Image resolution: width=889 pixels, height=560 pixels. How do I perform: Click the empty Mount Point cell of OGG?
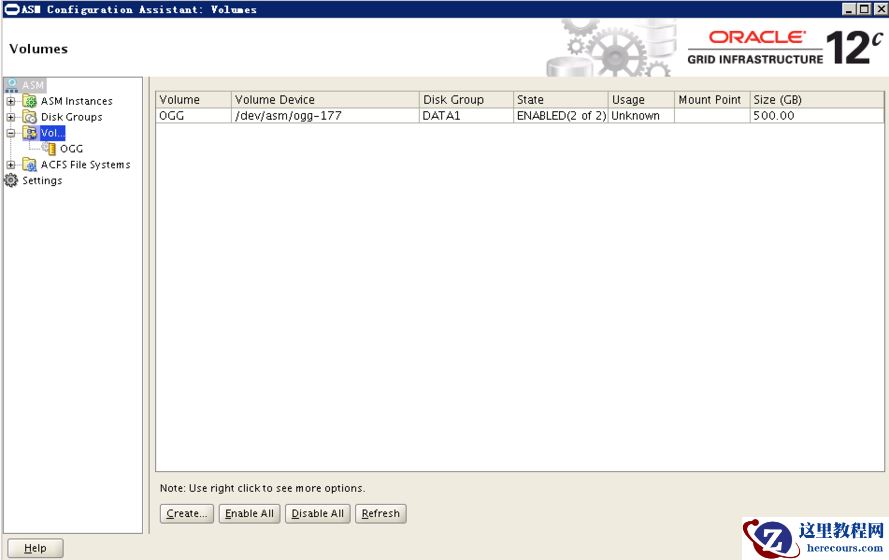click(712, 116)
